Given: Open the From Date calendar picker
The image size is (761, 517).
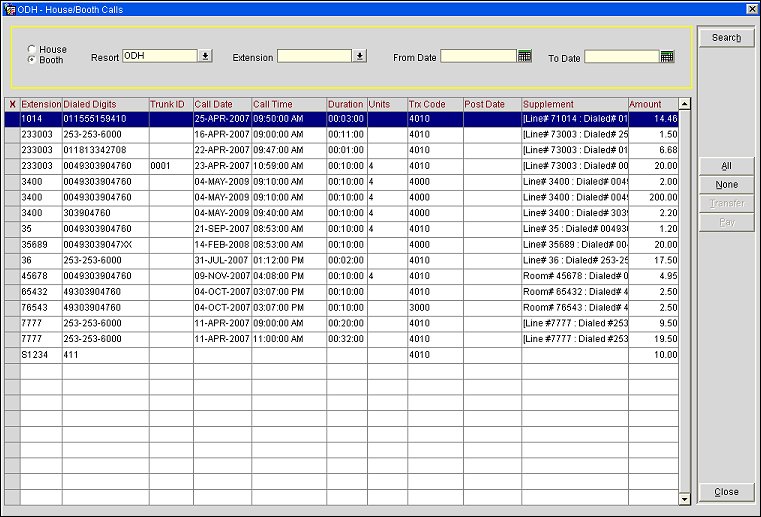Looking at the screenshot, I should (524, 57).
